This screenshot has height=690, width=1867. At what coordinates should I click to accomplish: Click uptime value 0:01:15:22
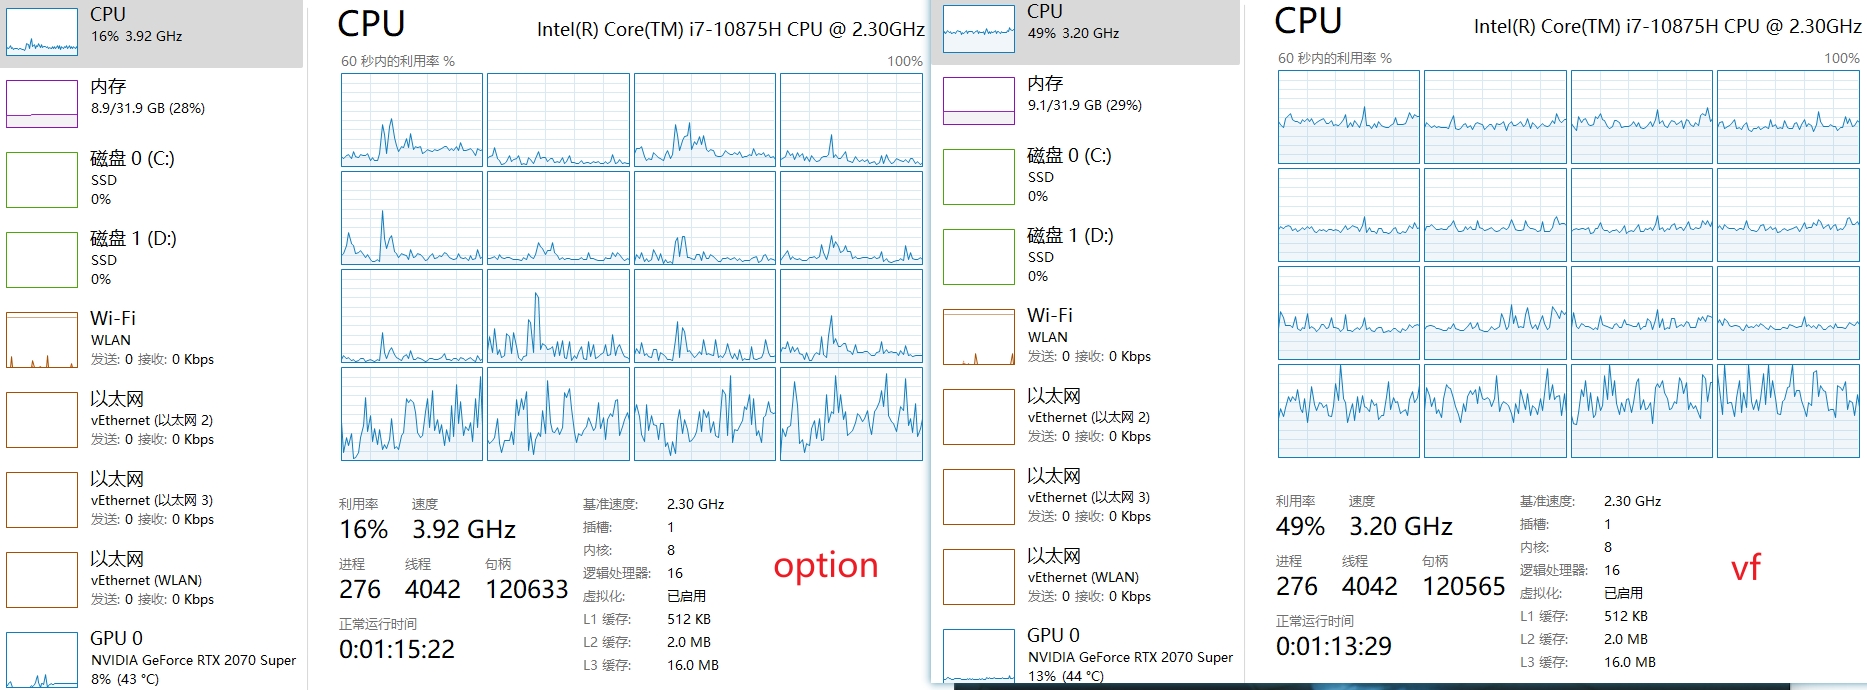[397, 649]
